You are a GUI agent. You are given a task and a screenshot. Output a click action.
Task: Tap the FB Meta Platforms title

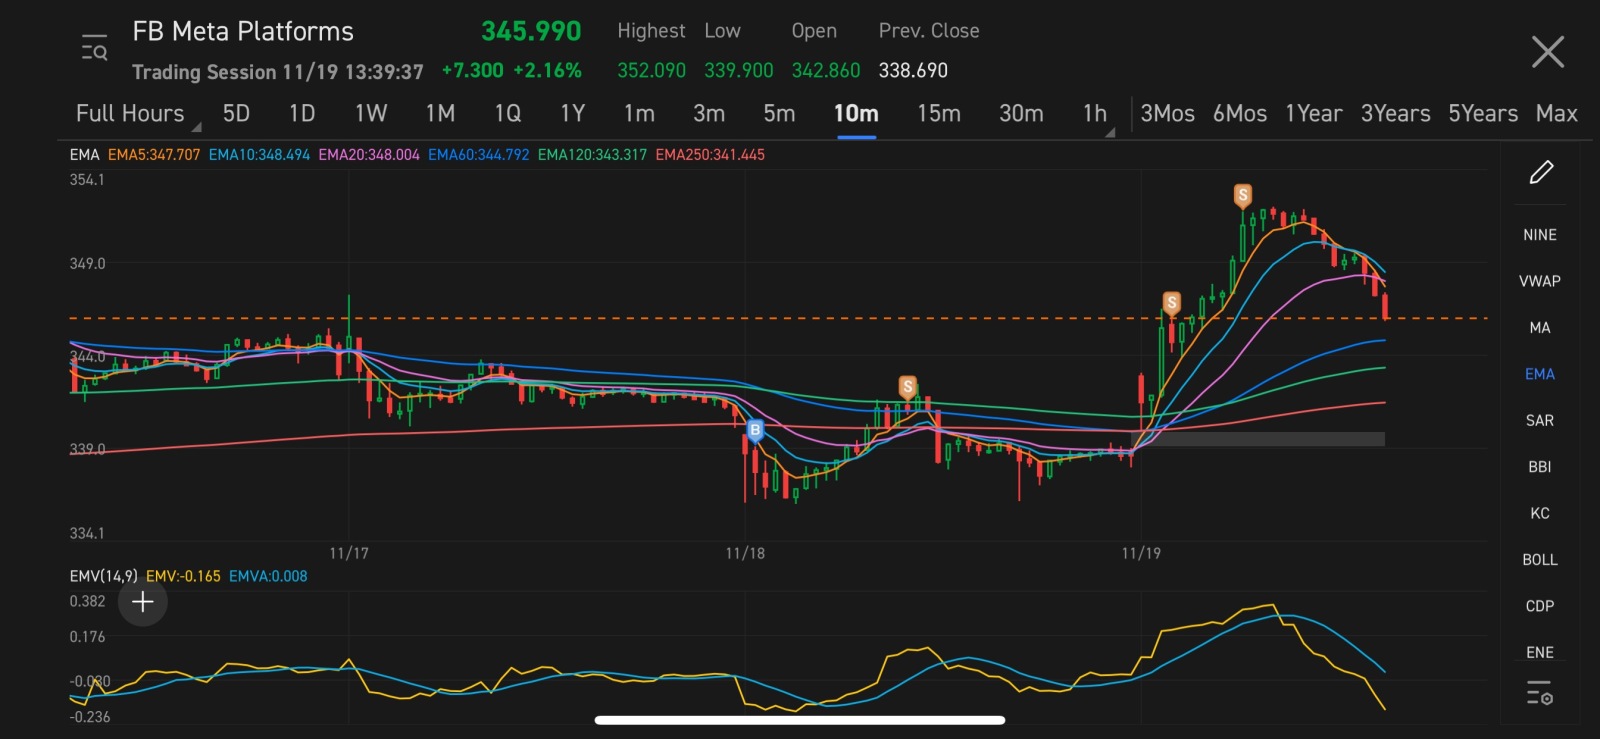[x=243, y=32]
